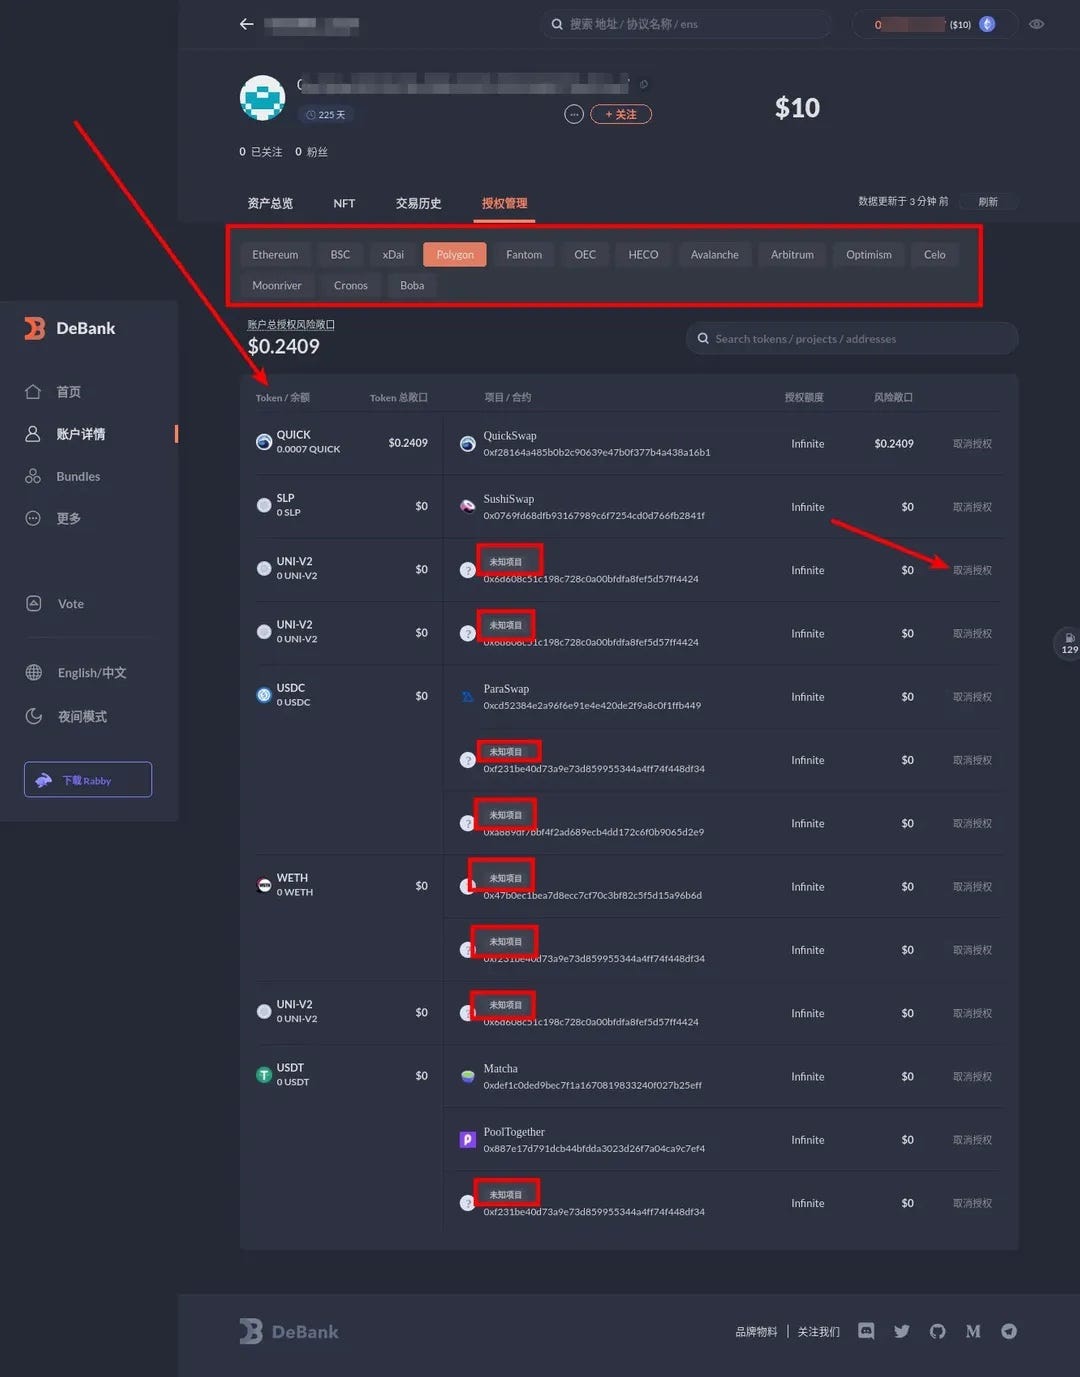The image size is (1080, 1377).
Task: Click the QuickSwap project icon
Action: [x=467, y=444]
